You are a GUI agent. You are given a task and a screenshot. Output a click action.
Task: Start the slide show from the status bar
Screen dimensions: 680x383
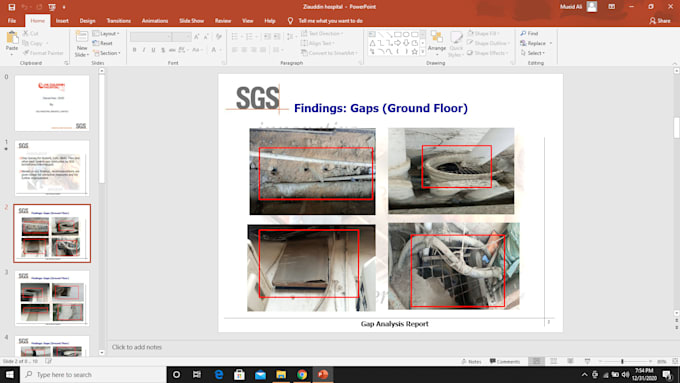tap(587, 361)
